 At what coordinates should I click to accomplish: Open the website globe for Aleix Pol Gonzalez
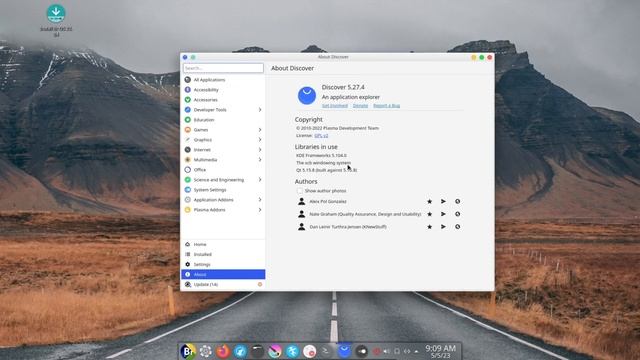point(458,201)
